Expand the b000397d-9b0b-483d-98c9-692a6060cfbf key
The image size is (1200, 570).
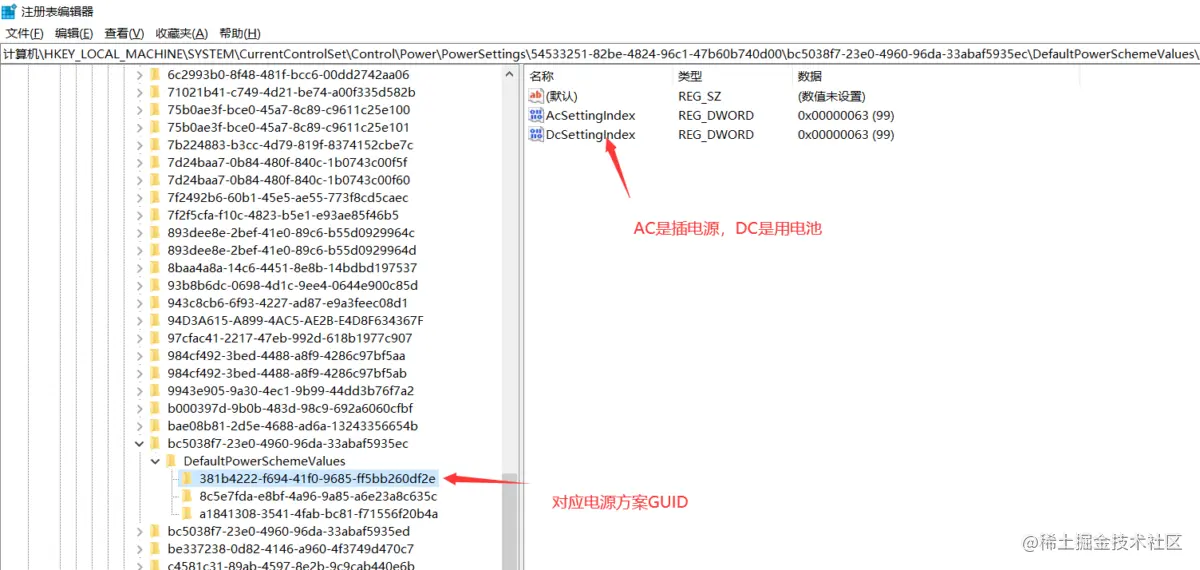[139, 408]
